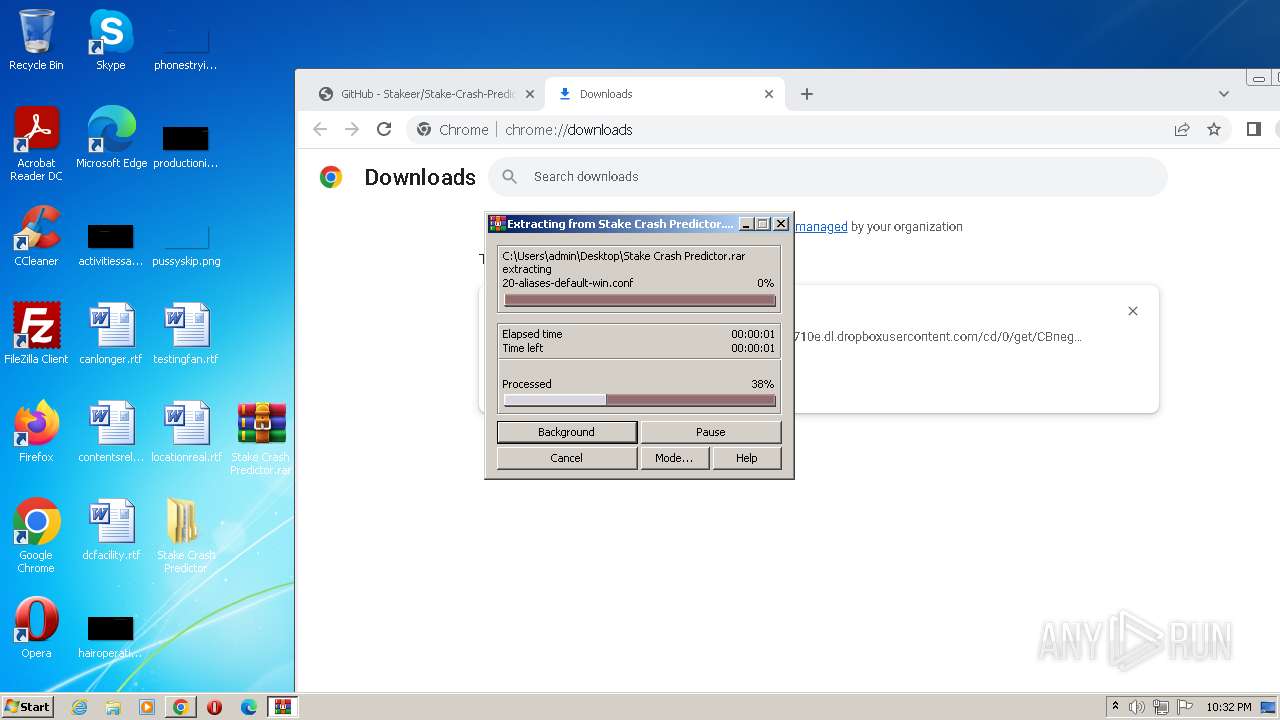Screen dimensions: 1280x720
Task: Click the Chrome reload page icon
Action: (x=384, y=129)
